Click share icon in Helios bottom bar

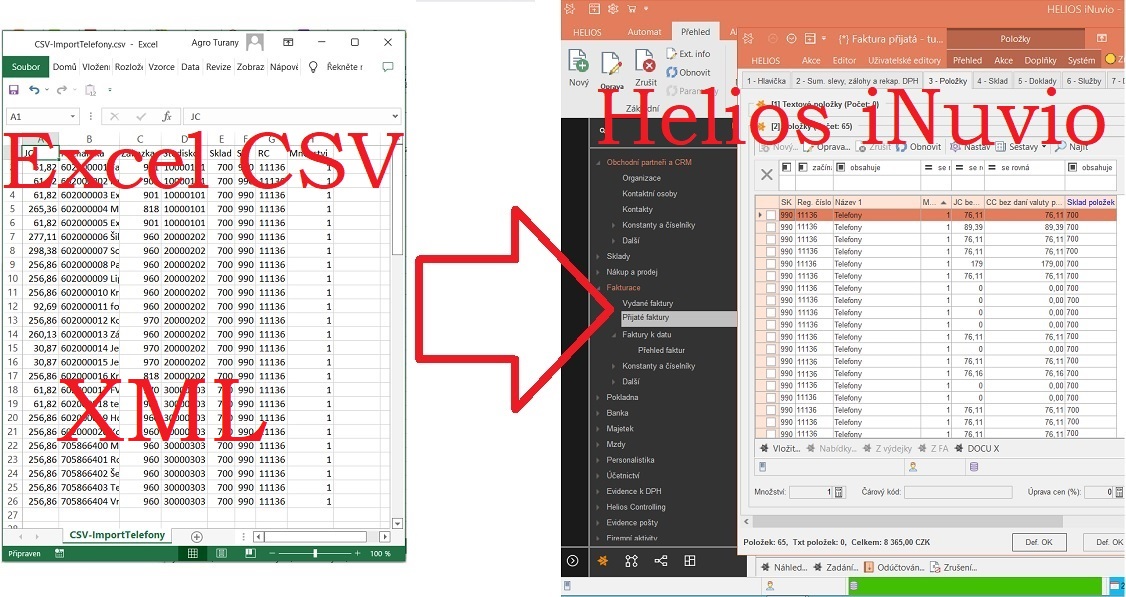661,561
